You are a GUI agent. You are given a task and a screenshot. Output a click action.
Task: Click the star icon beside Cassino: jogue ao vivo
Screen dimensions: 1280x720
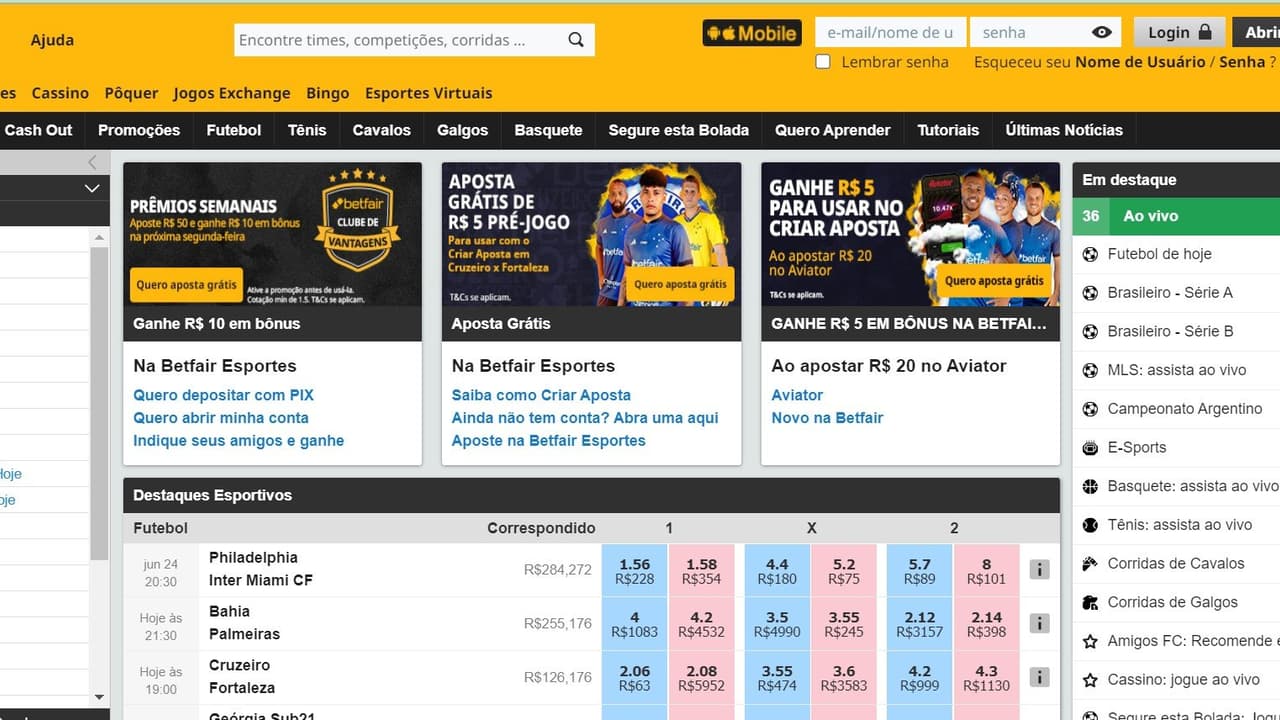coord(1090,679)
